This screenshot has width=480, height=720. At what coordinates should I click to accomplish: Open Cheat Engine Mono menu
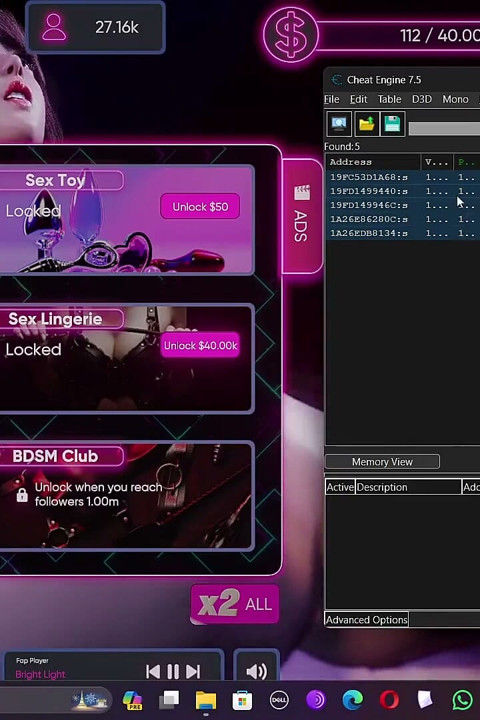(455, 99)
